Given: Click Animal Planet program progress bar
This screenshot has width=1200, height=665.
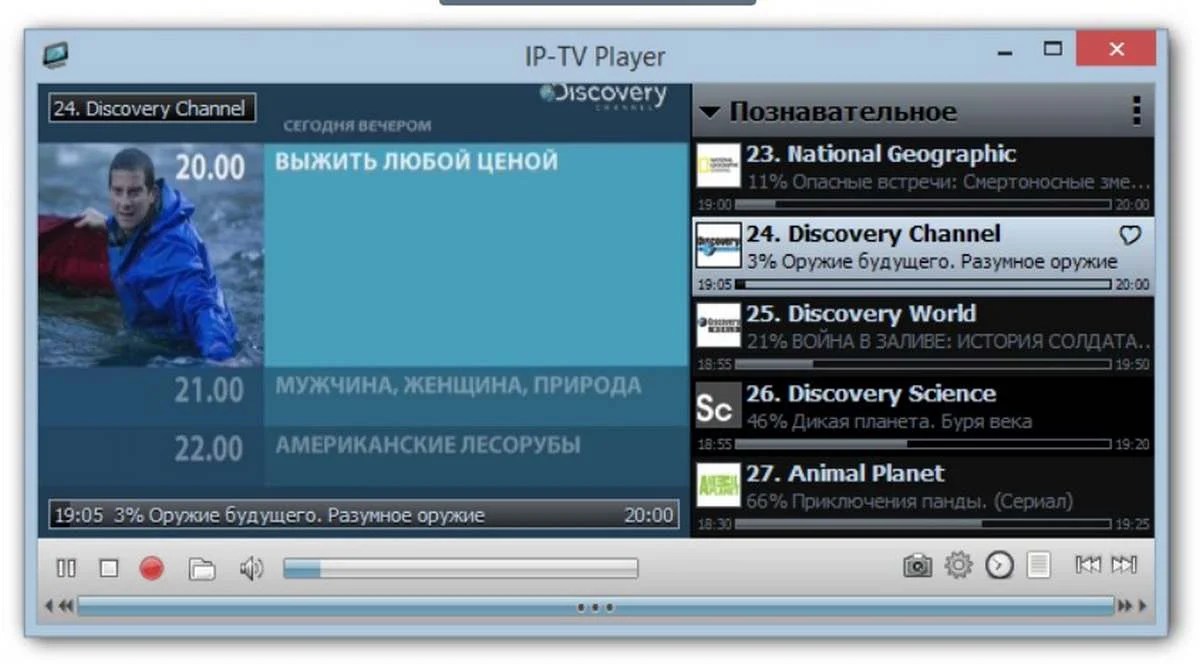Looking at the screenshot, I should tap(923, 524).
